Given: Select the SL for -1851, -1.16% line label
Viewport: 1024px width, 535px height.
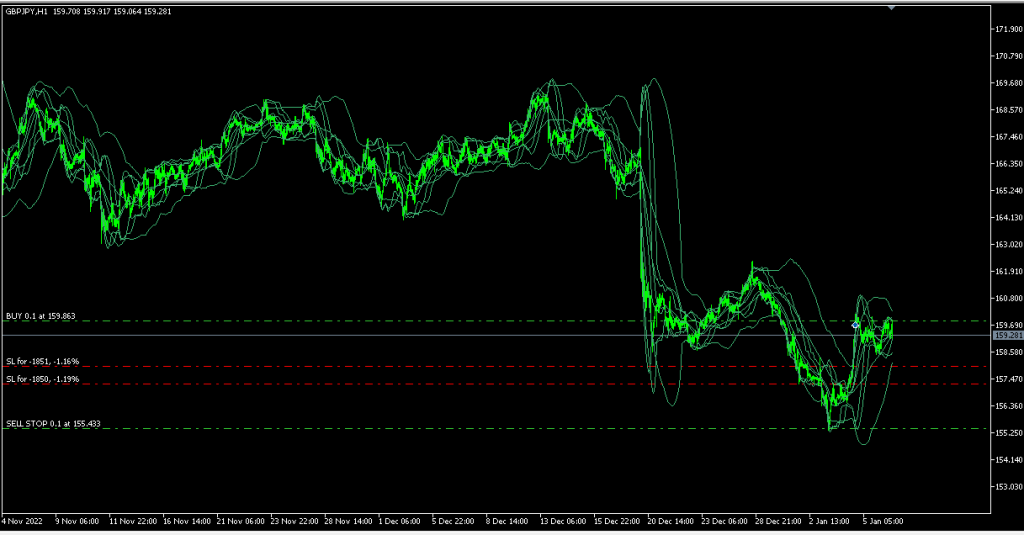Looking at the screenshot, I should 42,361.
